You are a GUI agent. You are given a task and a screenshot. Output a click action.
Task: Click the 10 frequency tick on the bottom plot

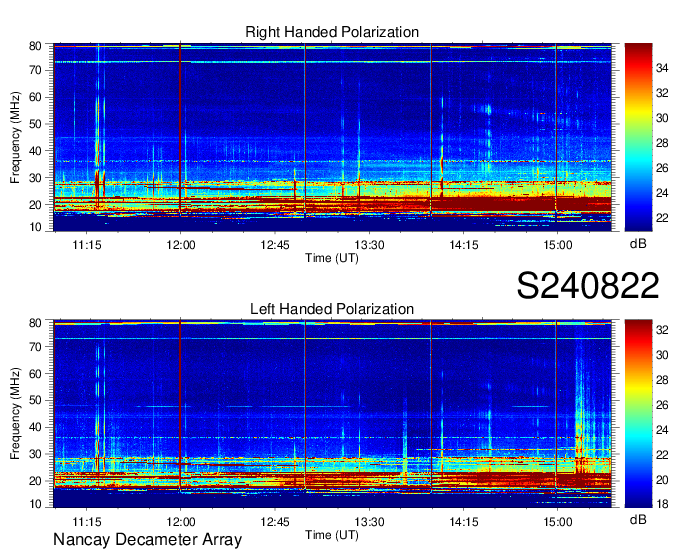[x=36, y=504]
